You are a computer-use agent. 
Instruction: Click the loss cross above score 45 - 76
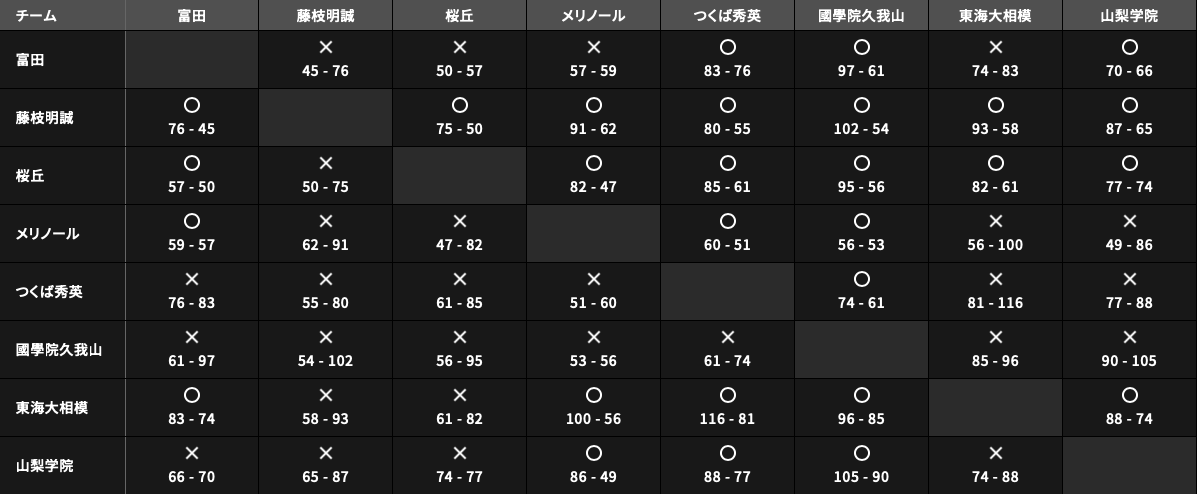pyautogui.click(x=325, y=47)
